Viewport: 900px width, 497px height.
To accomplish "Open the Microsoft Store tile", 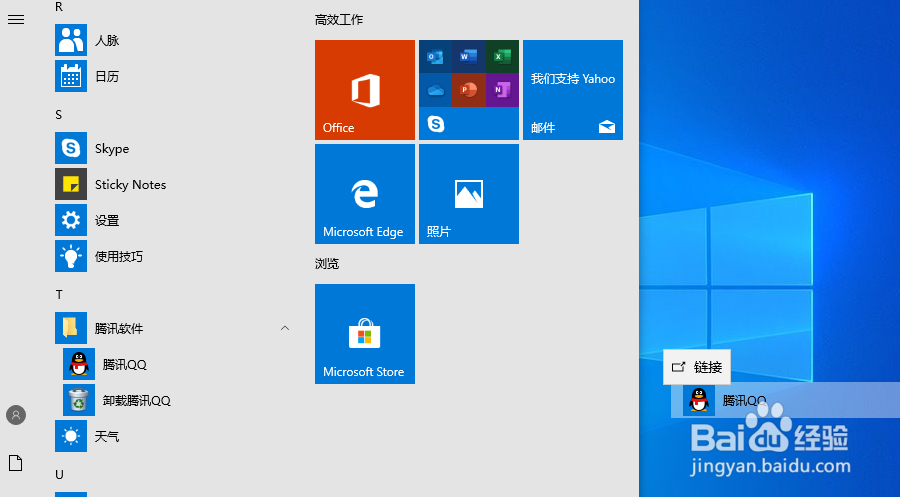I will click(365, 334).
